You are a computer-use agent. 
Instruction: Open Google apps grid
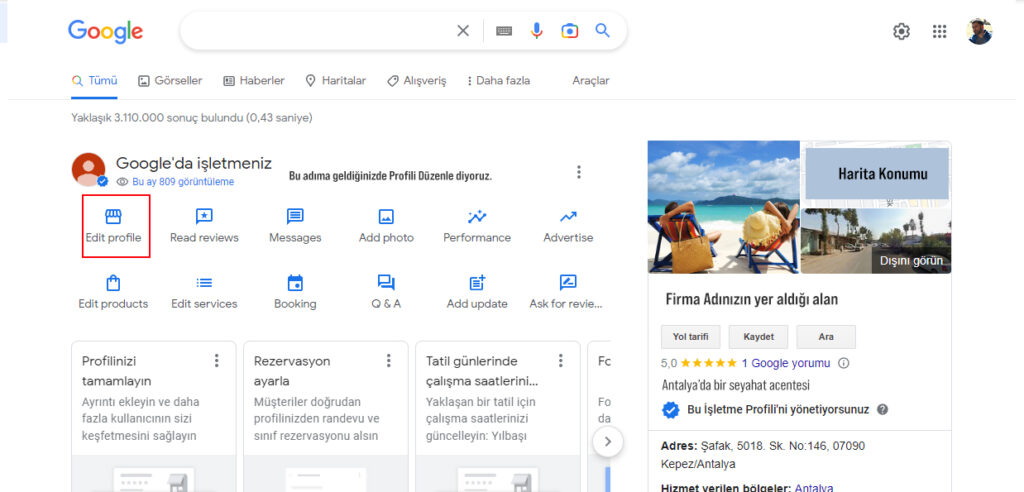point(939,31)
